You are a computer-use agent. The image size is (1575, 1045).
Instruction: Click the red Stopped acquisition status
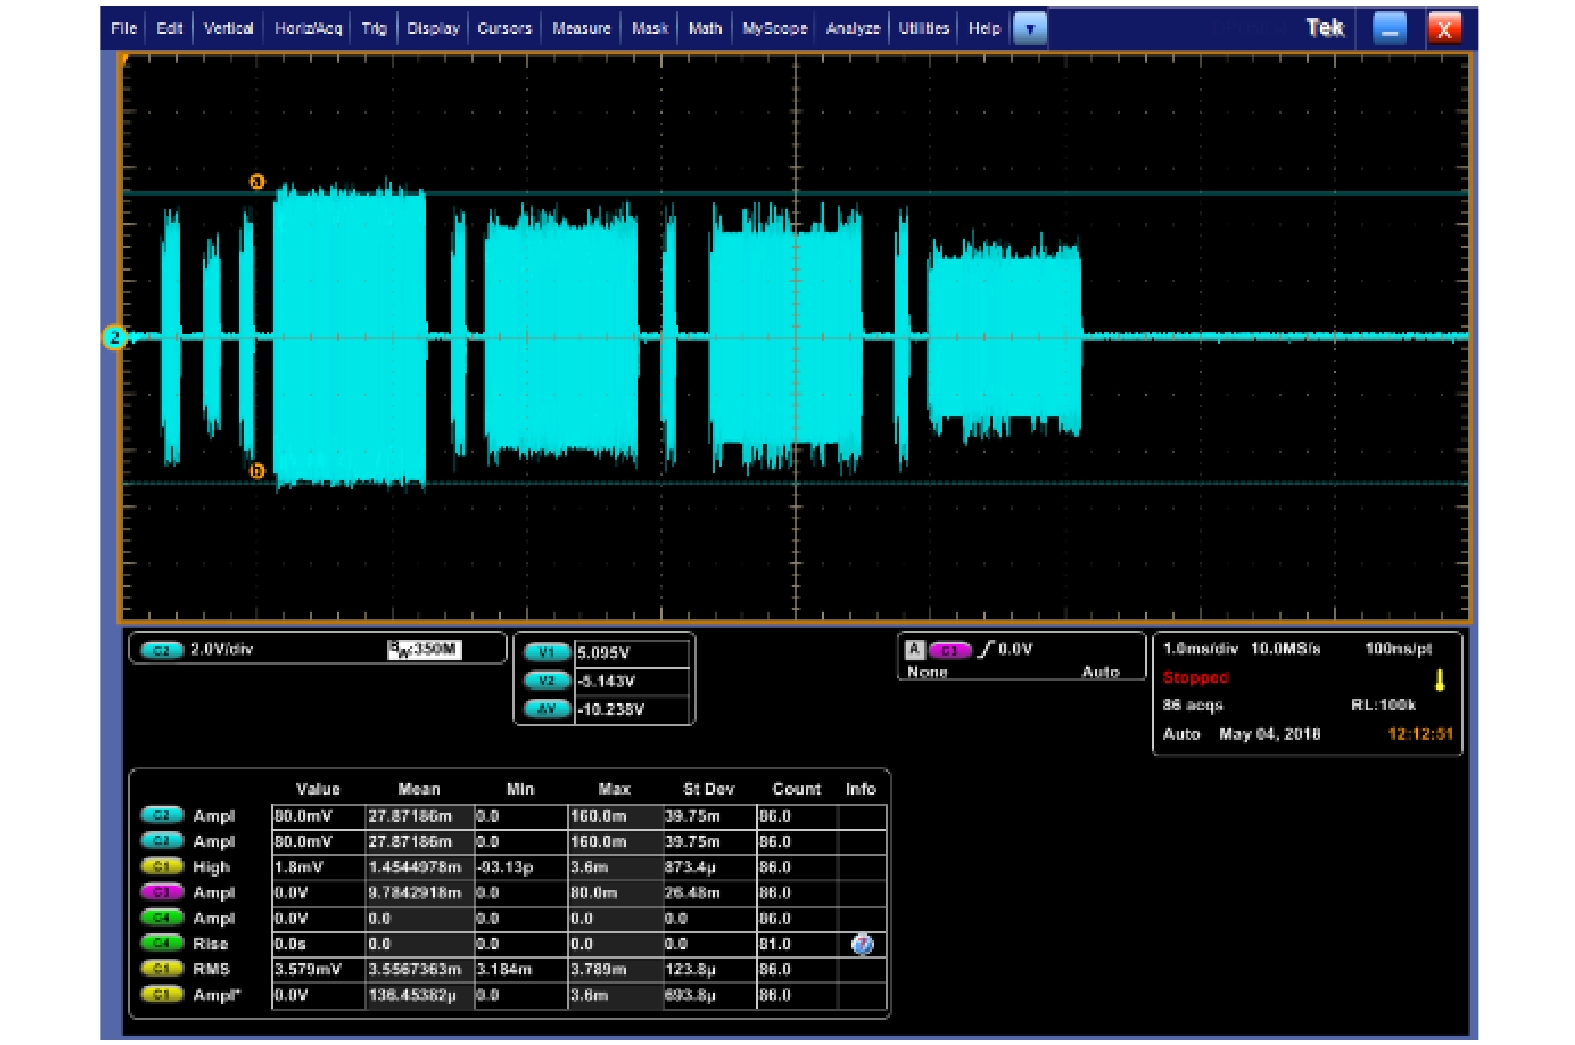tap(1195, 678)
